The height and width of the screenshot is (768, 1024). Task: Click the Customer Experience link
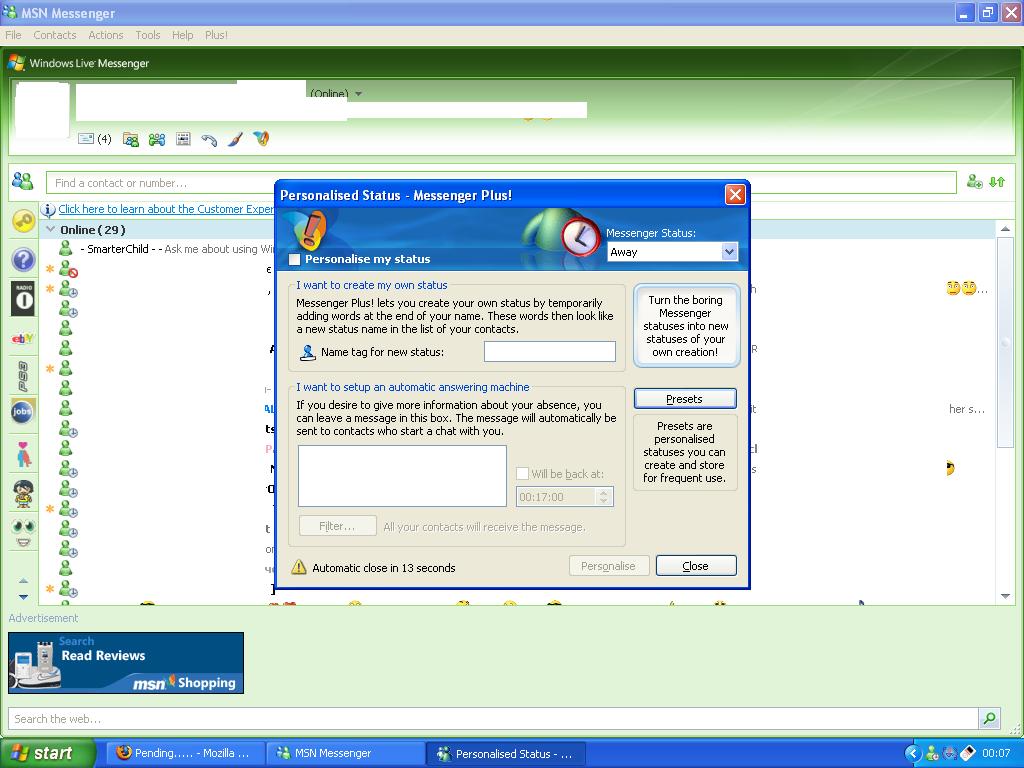[x=166, y=209]
